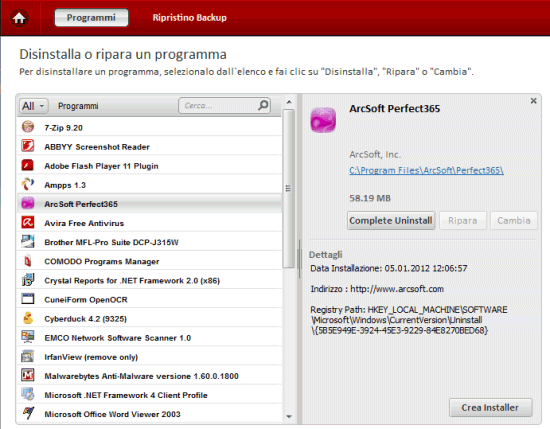Click the magnifier search icon
This screenshot has height=429, width=550.
263,105
